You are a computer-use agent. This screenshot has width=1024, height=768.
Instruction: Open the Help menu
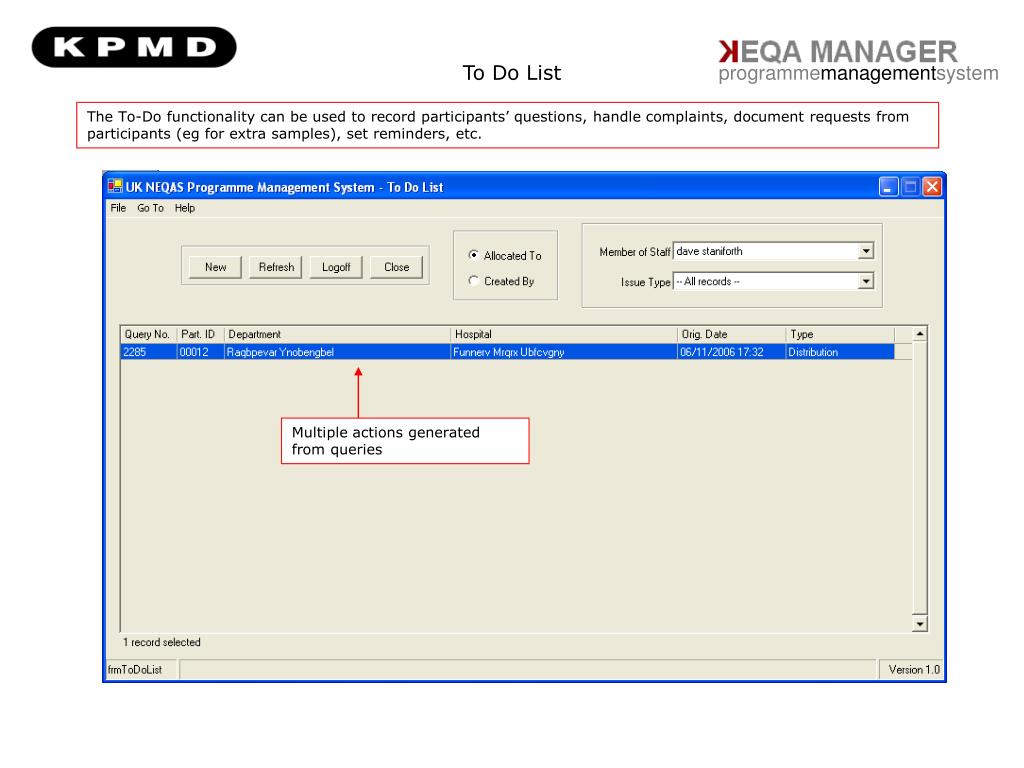[185, 208]
